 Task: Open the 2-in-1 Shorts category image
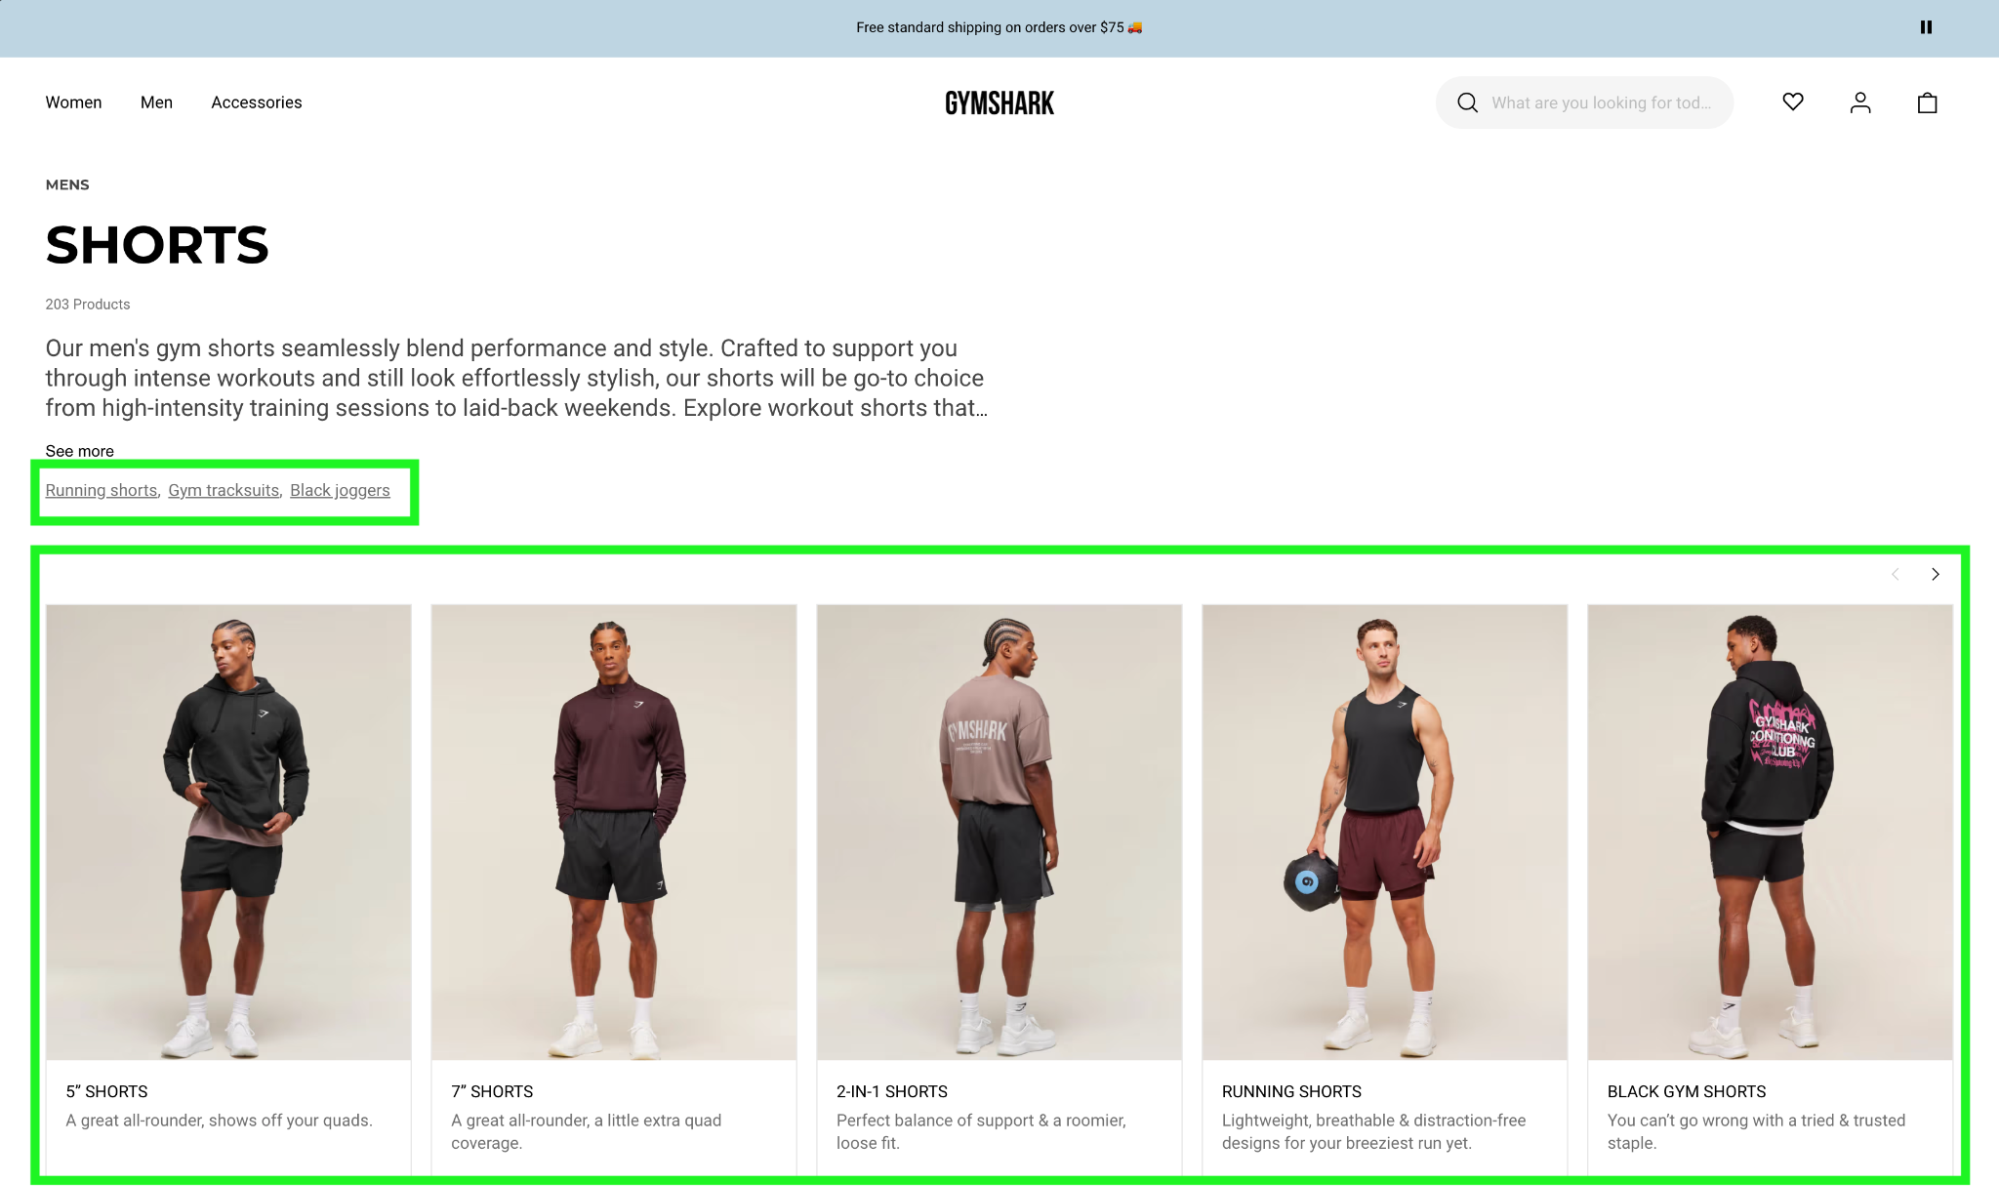[998, 831]
